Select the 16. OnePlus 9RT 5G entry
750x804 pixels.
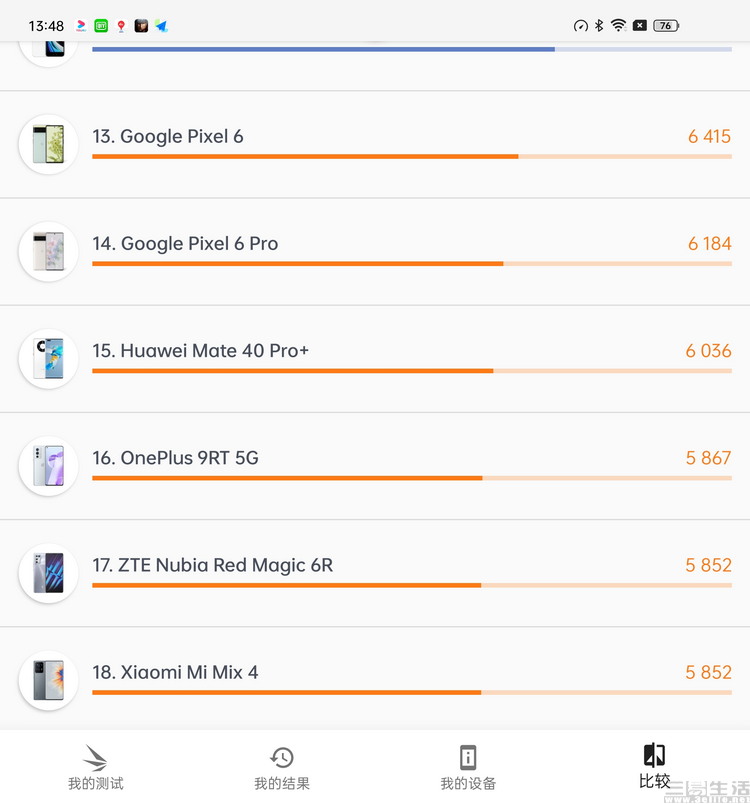(x=375, y=466)
